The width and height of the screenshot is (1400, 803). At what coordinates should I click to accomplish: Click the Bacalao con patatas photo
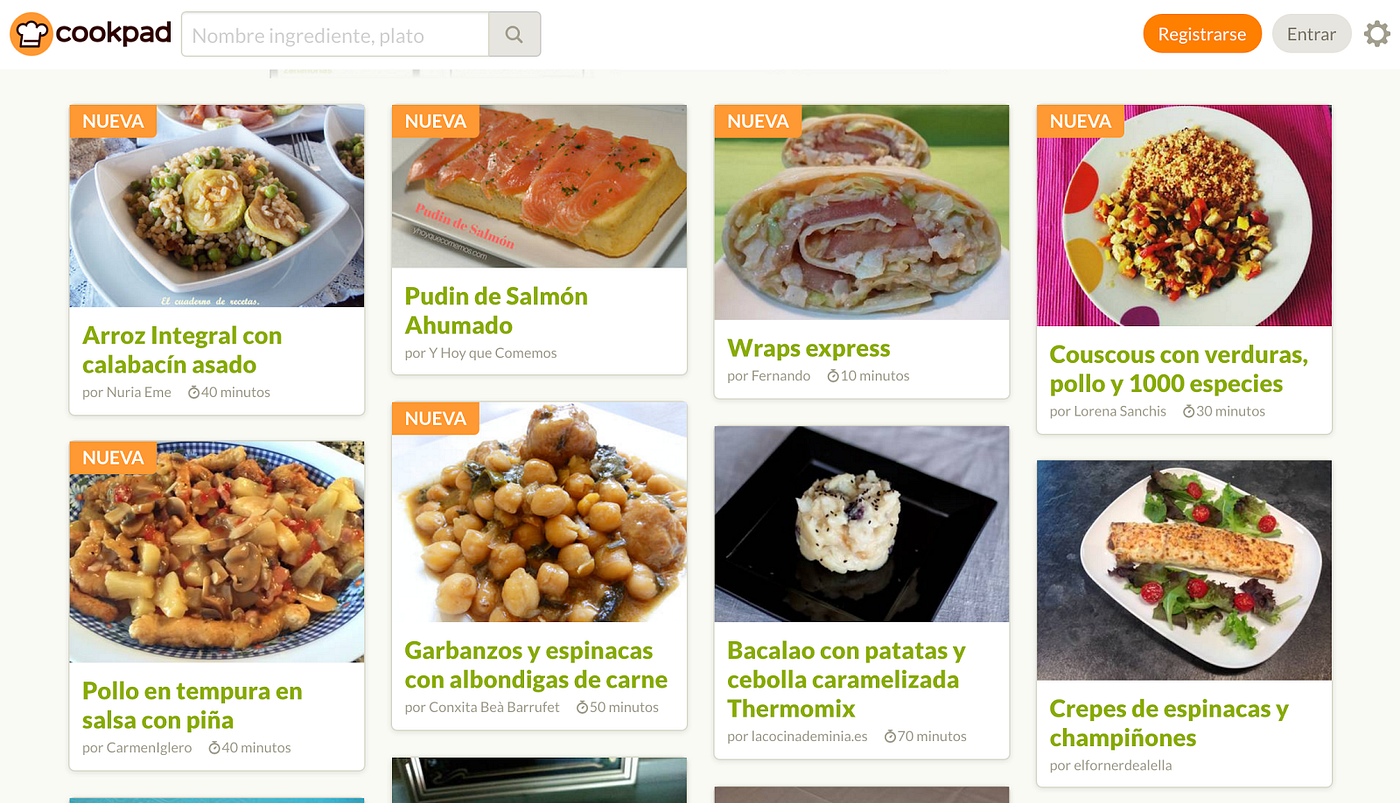tap(862, 524)
